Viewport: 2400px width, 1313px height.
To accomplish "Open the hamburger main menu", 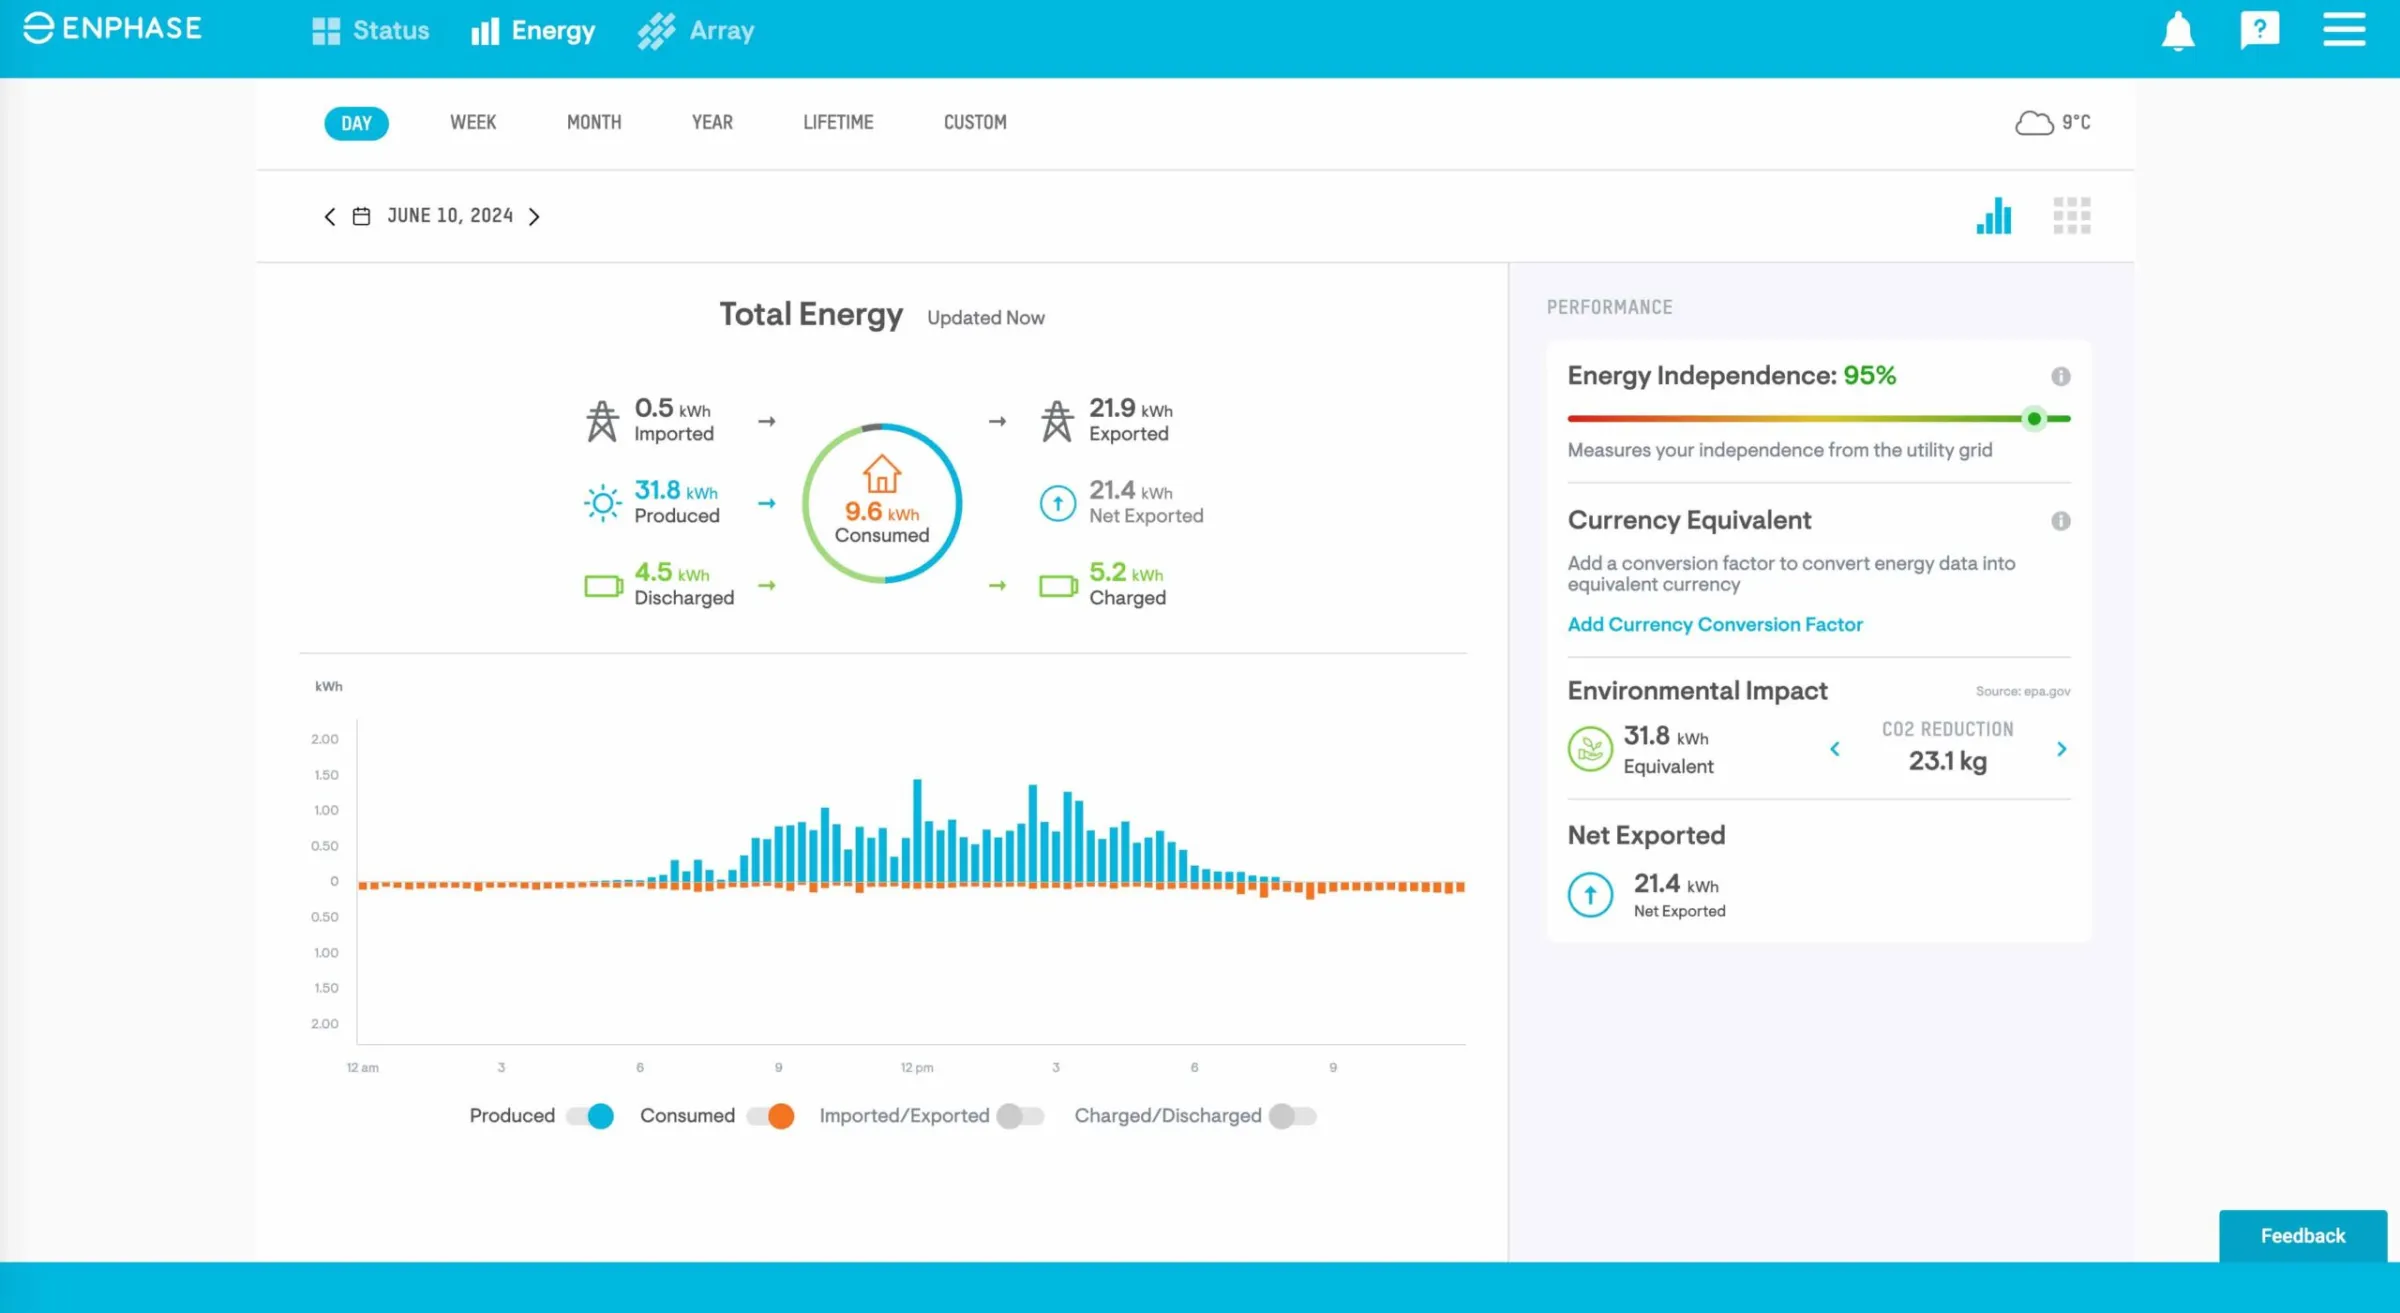I will 2344,29.
